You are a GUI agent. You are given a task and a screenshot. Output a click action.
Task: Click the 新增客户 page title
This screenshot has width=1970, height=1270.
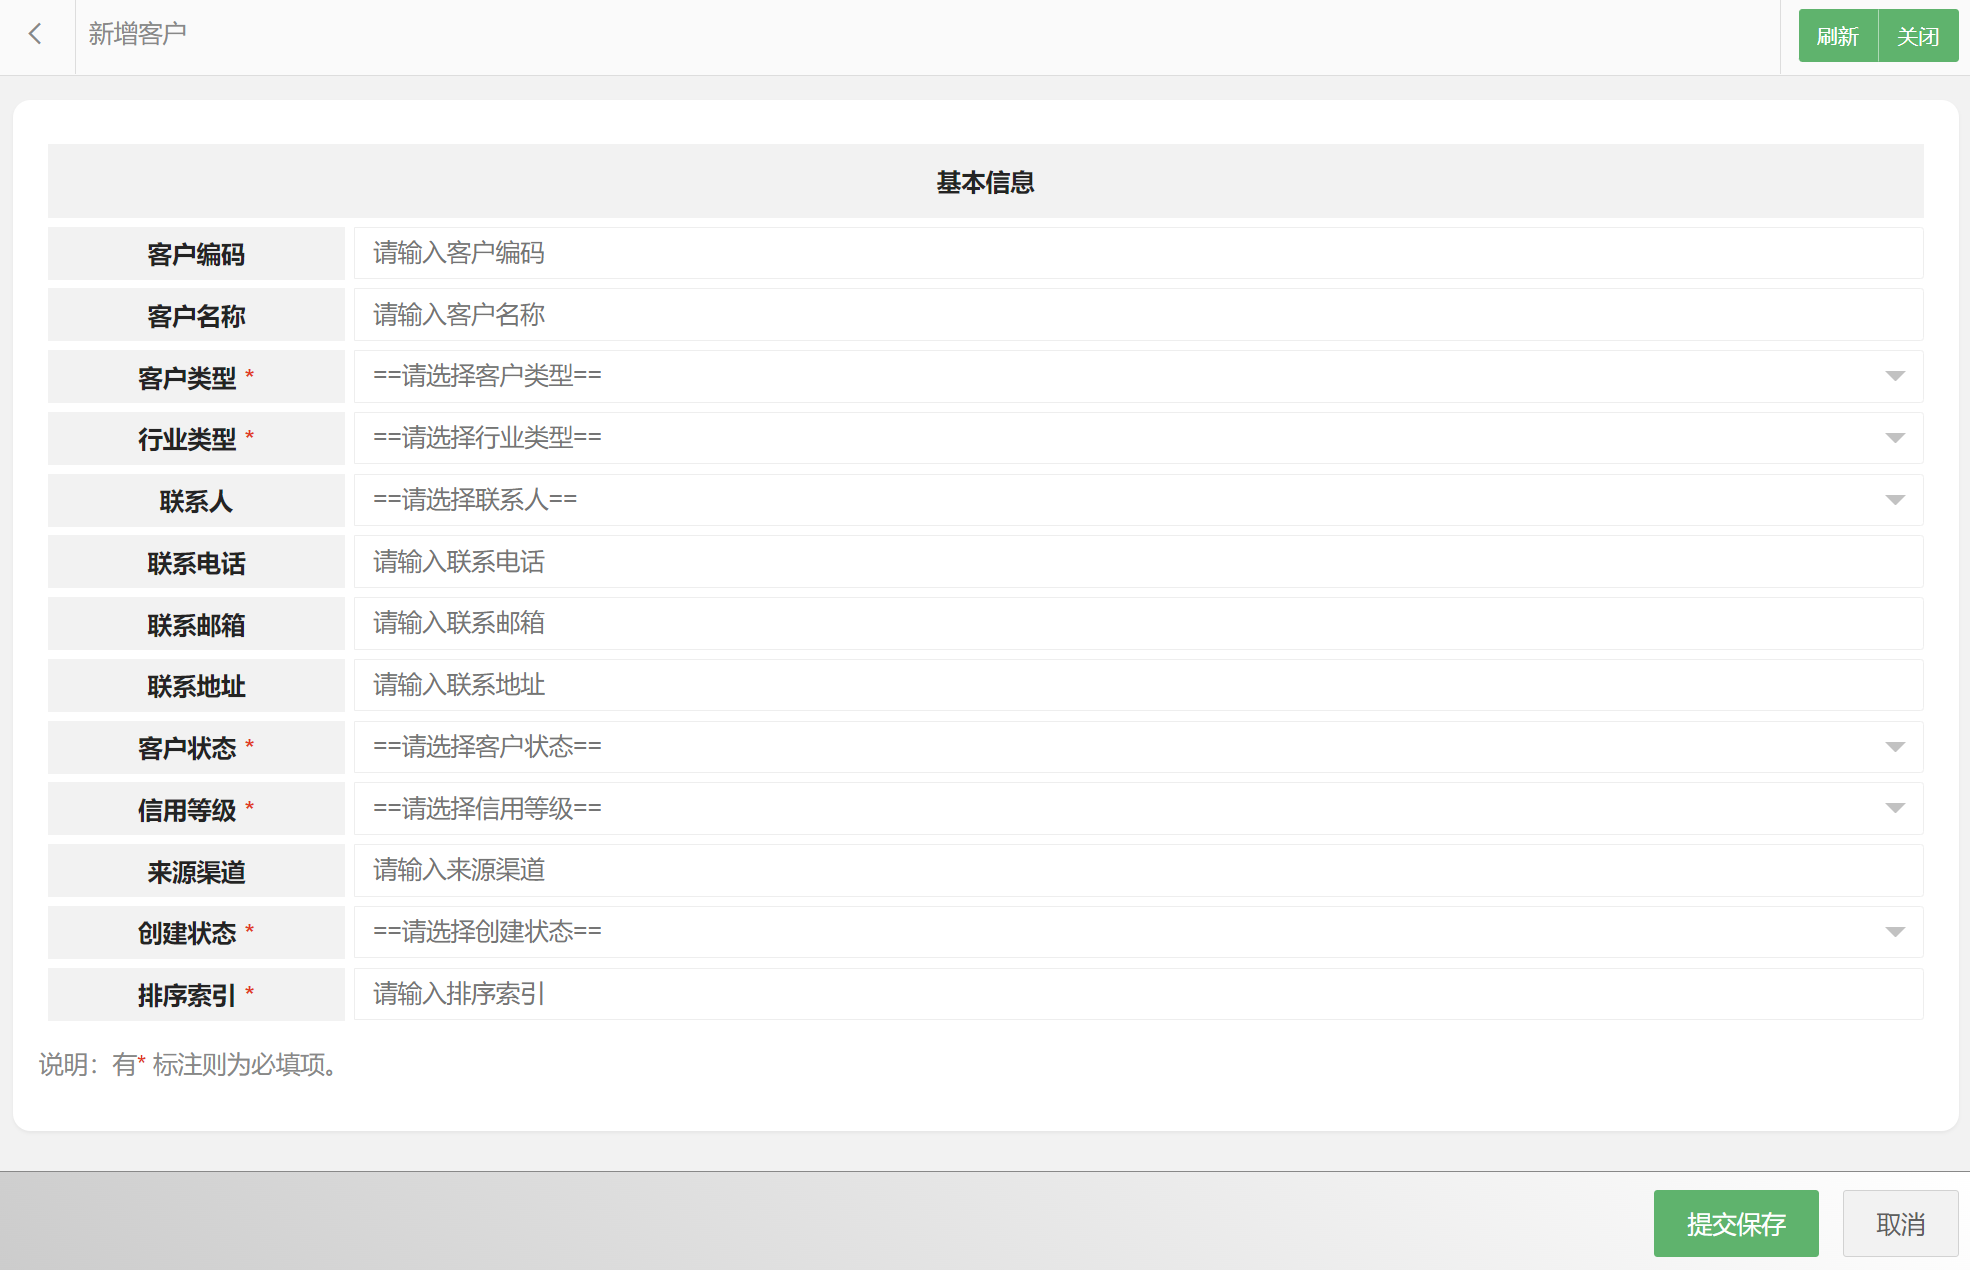click(137, 35)
